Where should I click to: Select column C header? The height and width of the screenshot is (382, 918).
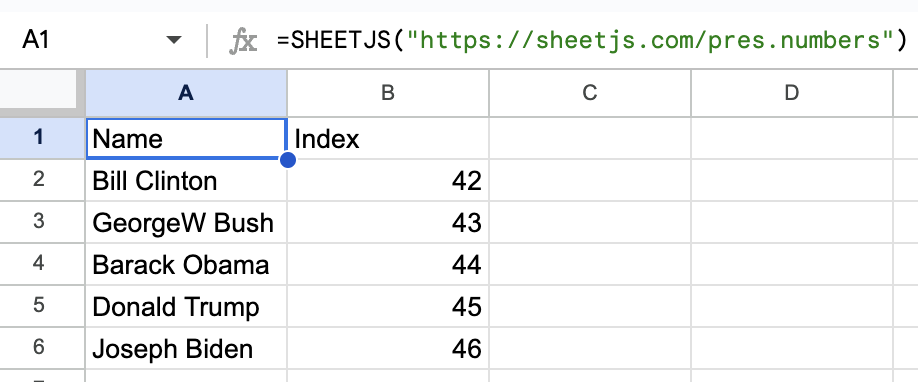tap(590, 93)
